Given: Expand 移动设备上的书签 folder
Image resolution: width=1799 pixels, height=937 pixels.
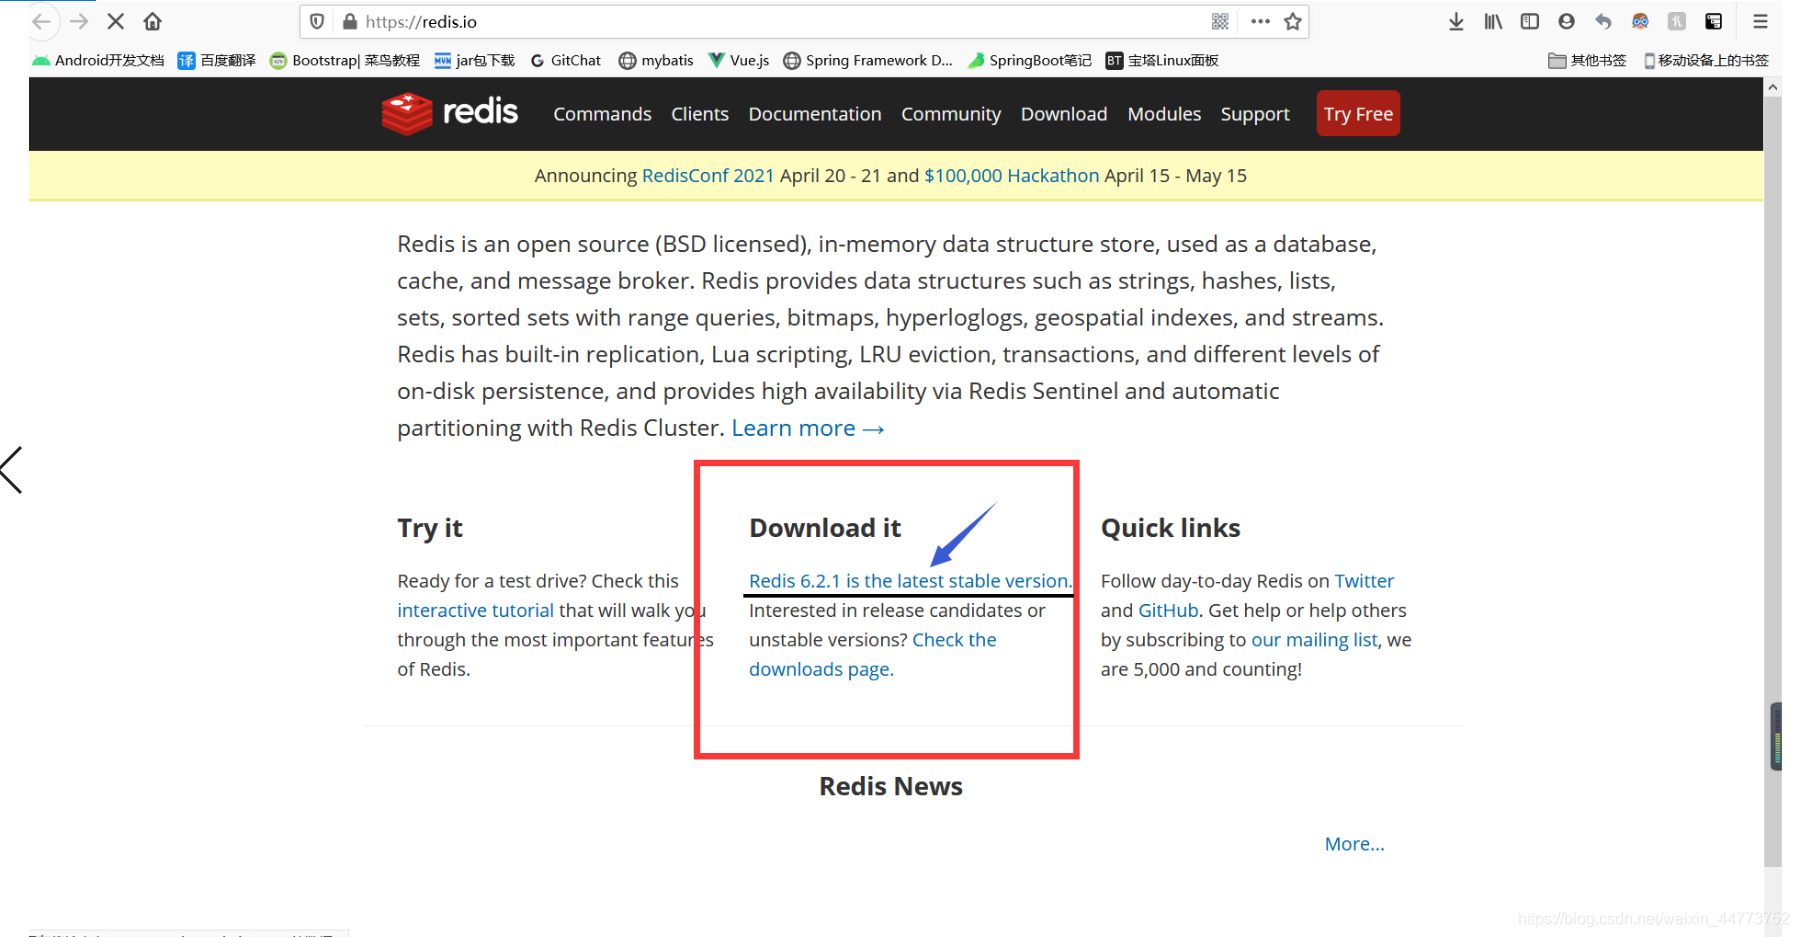Looking at the screenshot, I should [x=1706, y=60].
